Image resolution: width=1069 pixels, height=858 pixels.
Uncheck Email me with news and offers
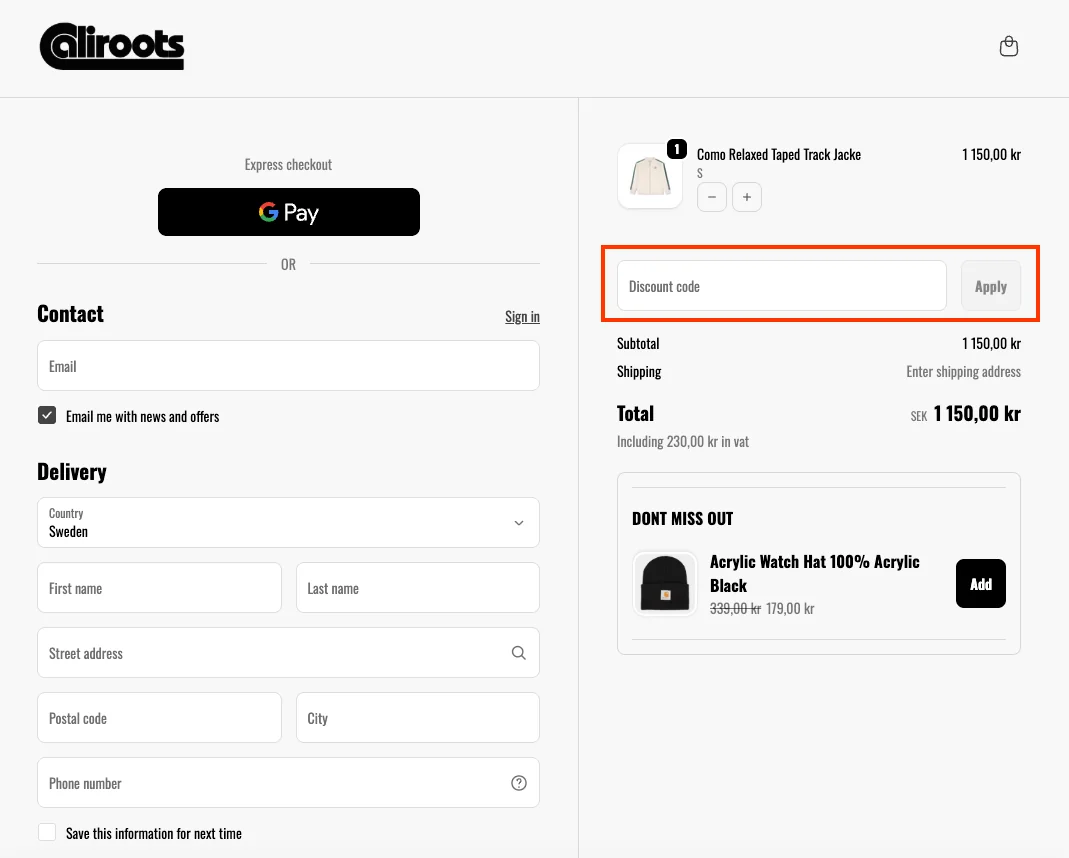pyautogui.click(x=47, y=416)
